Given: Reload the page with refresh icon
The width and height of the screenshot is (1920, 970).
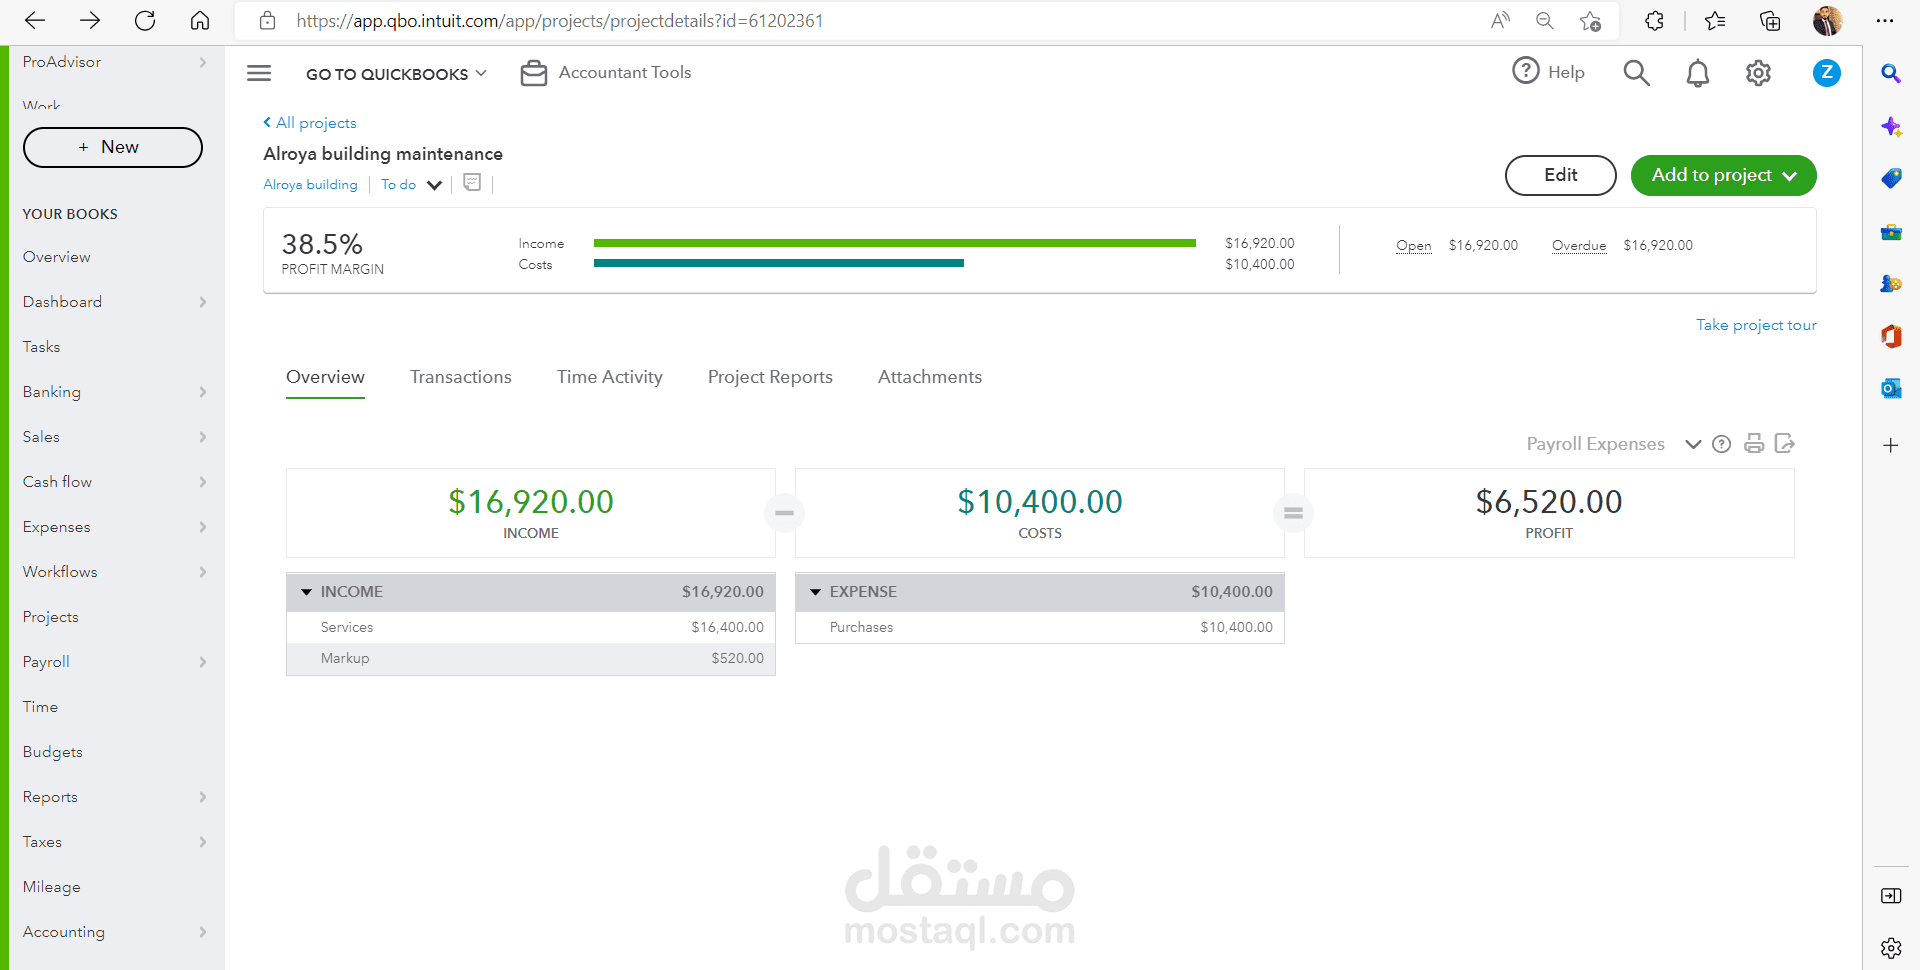Looking at the screenshot, I should [145, 20].
